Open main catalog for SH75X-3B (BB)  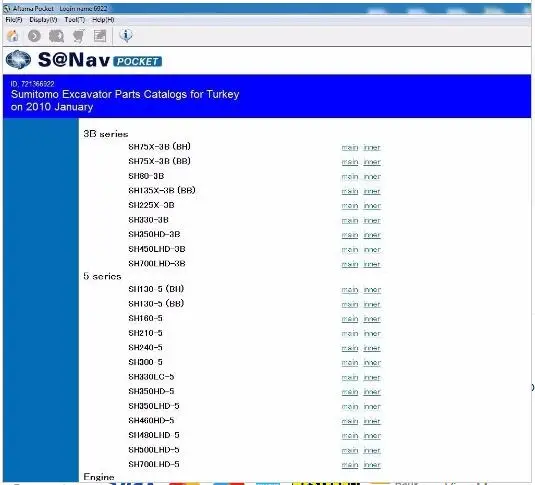click(350, 162)
